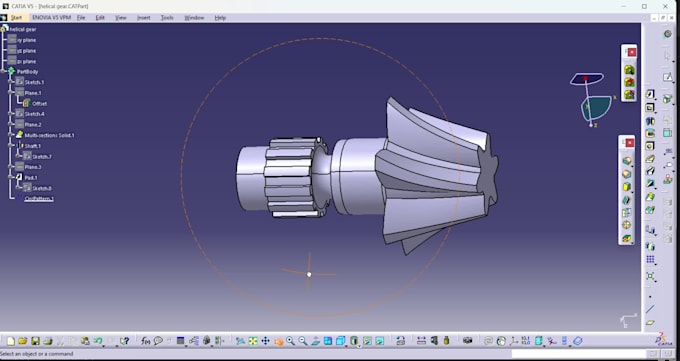Select the Groove tool in right toolbar
The width and height of the screenshot is (680, 361).
click(x=650, y=133)
